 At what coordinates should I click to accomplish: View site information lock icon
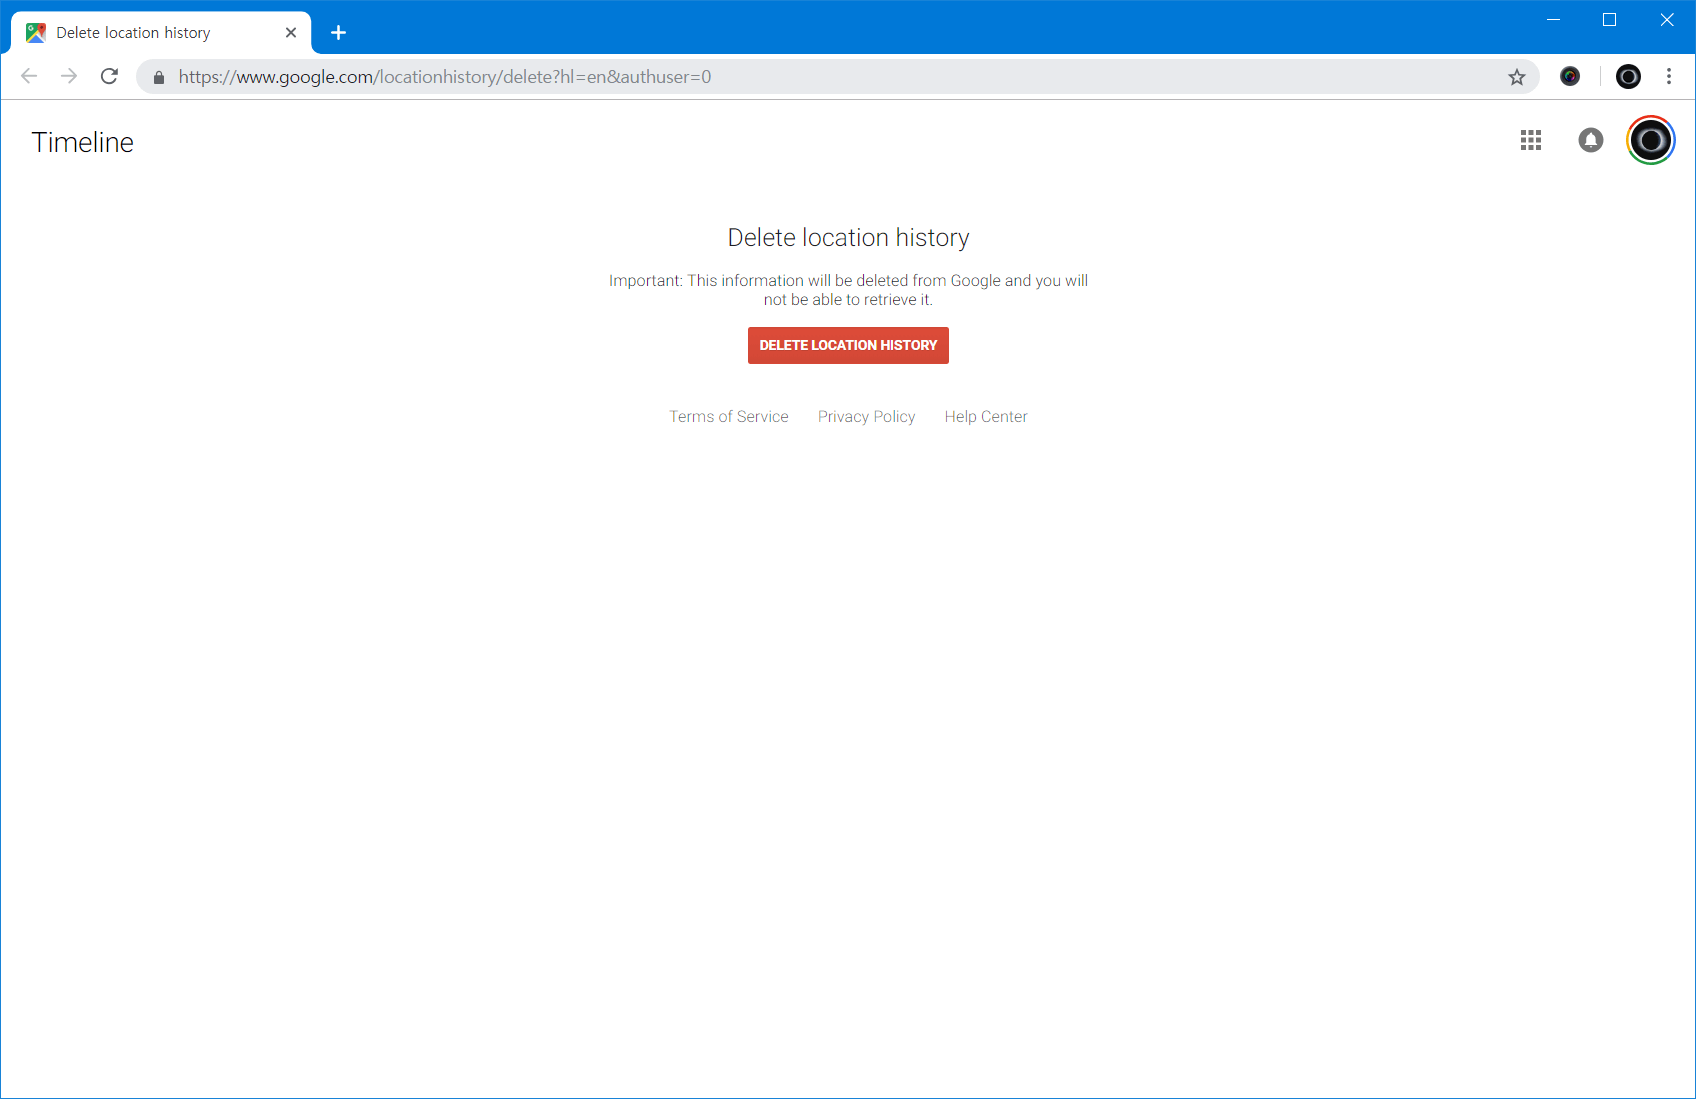tap(158, 77)
